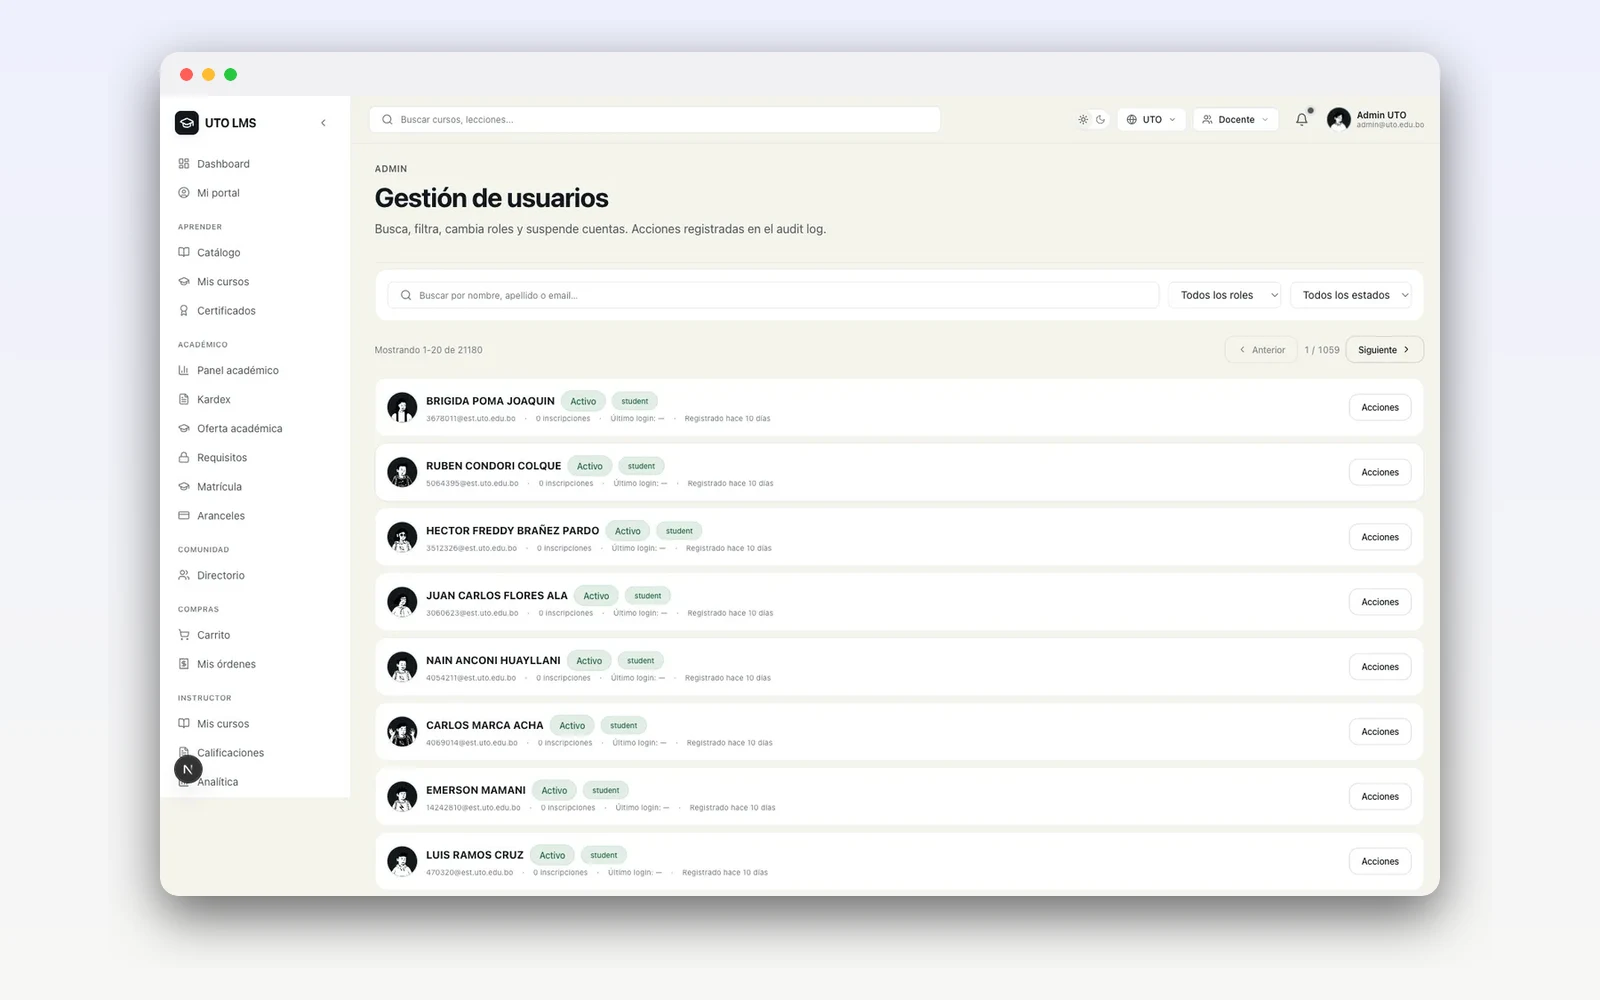1600x1000 pixels.
Task: Open the UTO institution dropdown
Action: point(1151,120)
